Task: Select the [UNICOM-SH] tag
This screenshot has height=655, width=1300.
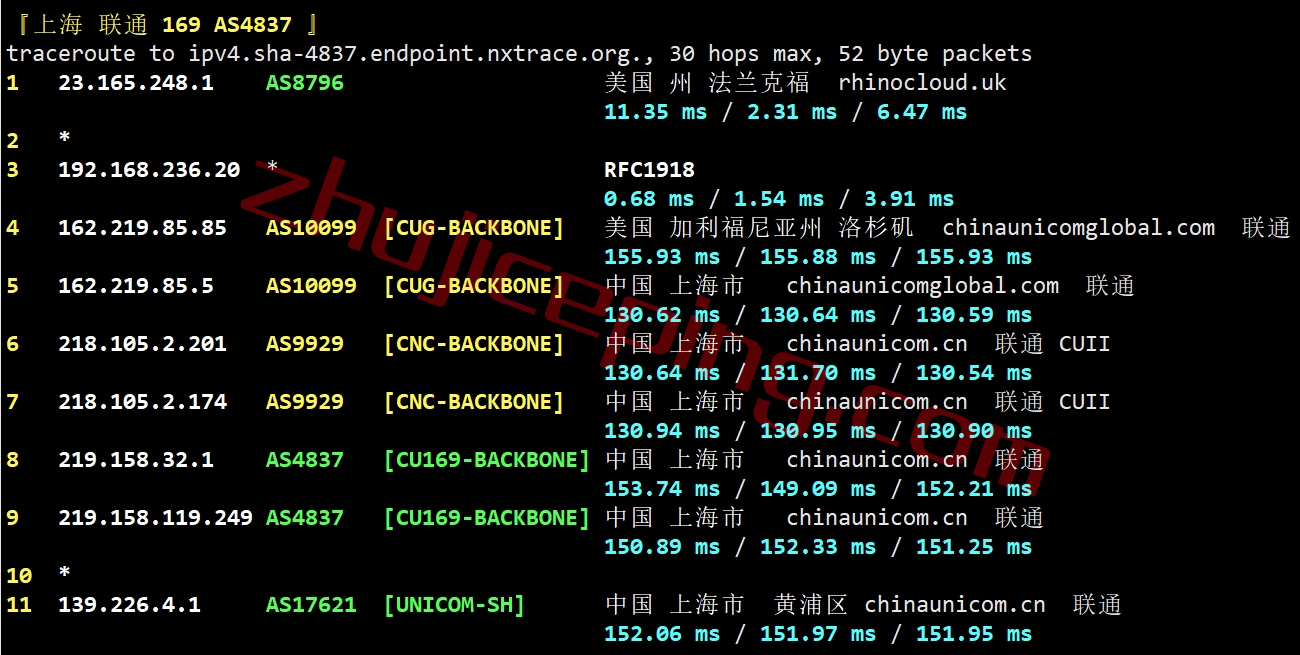Action: (454, 605)
